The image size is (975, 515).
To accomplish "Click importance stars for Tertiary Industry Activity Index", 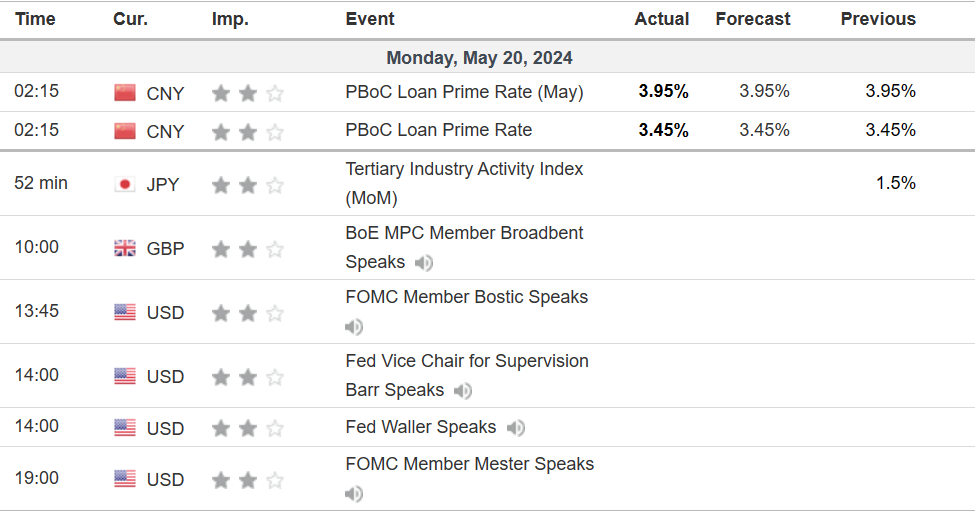I will (247, 185).
